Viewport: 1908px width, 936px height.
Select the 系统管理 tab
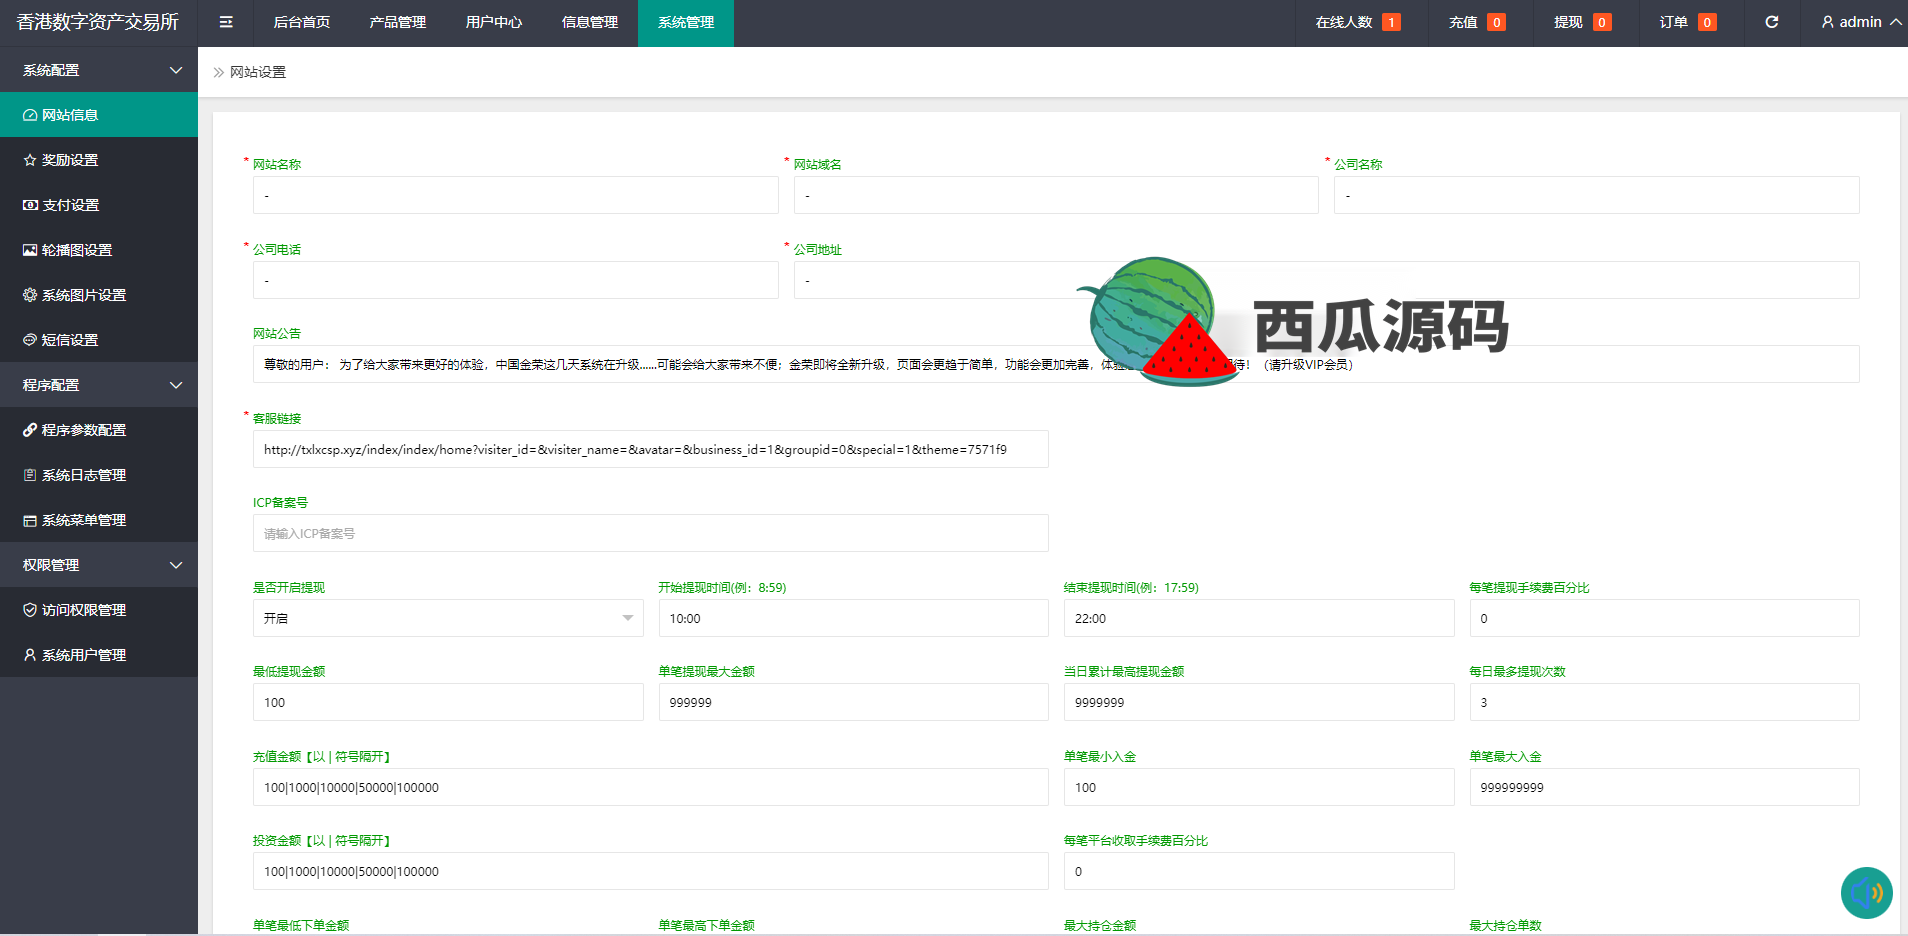tap(686, 22)
